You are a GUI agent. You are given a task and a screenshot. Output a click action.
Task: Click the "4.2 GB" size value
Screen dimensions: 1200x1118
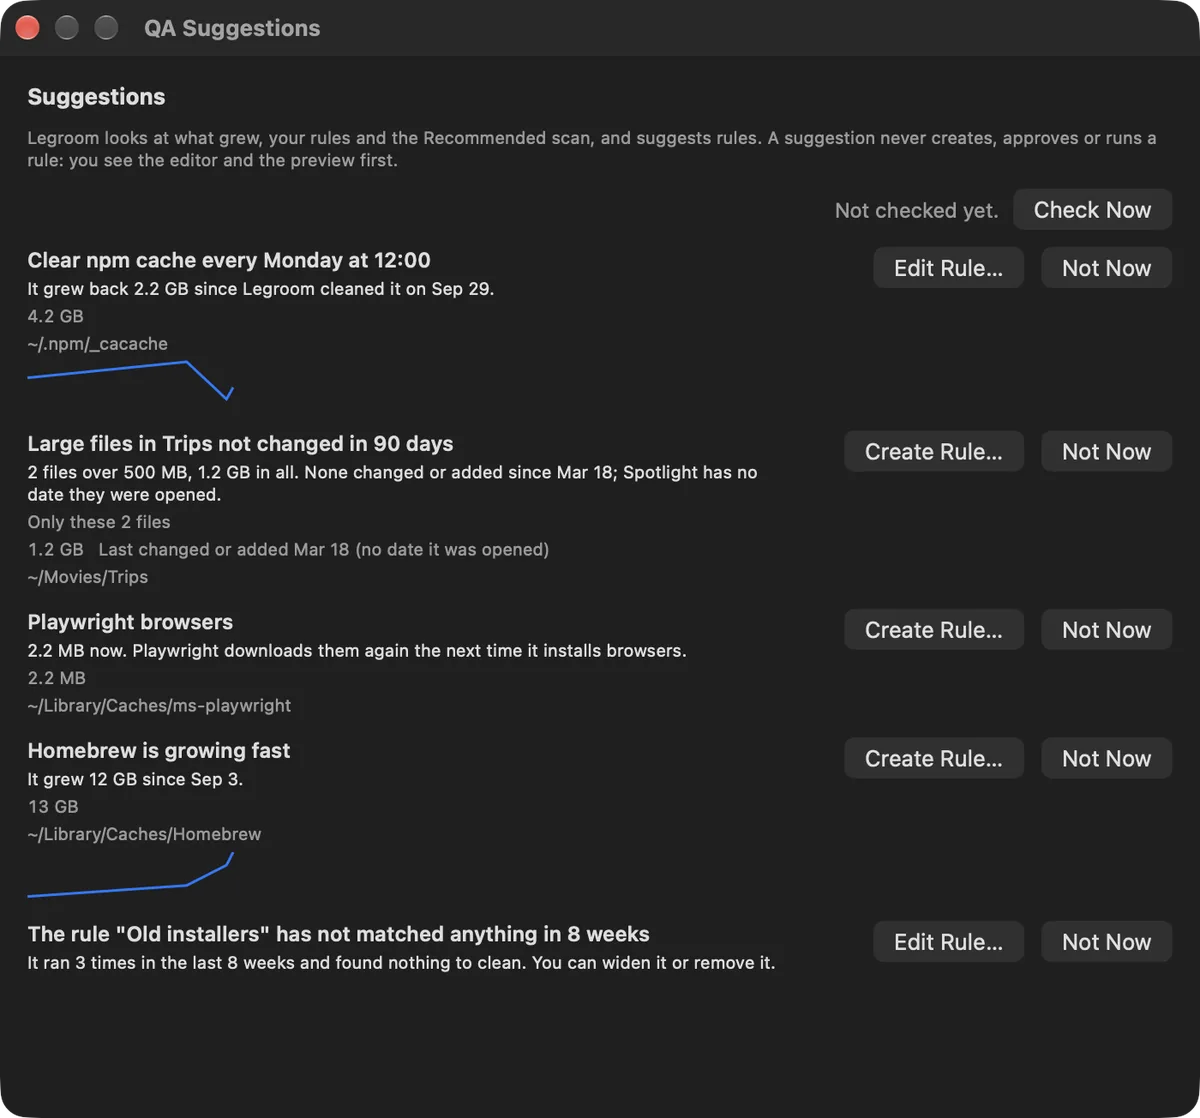tap(55, 316)
